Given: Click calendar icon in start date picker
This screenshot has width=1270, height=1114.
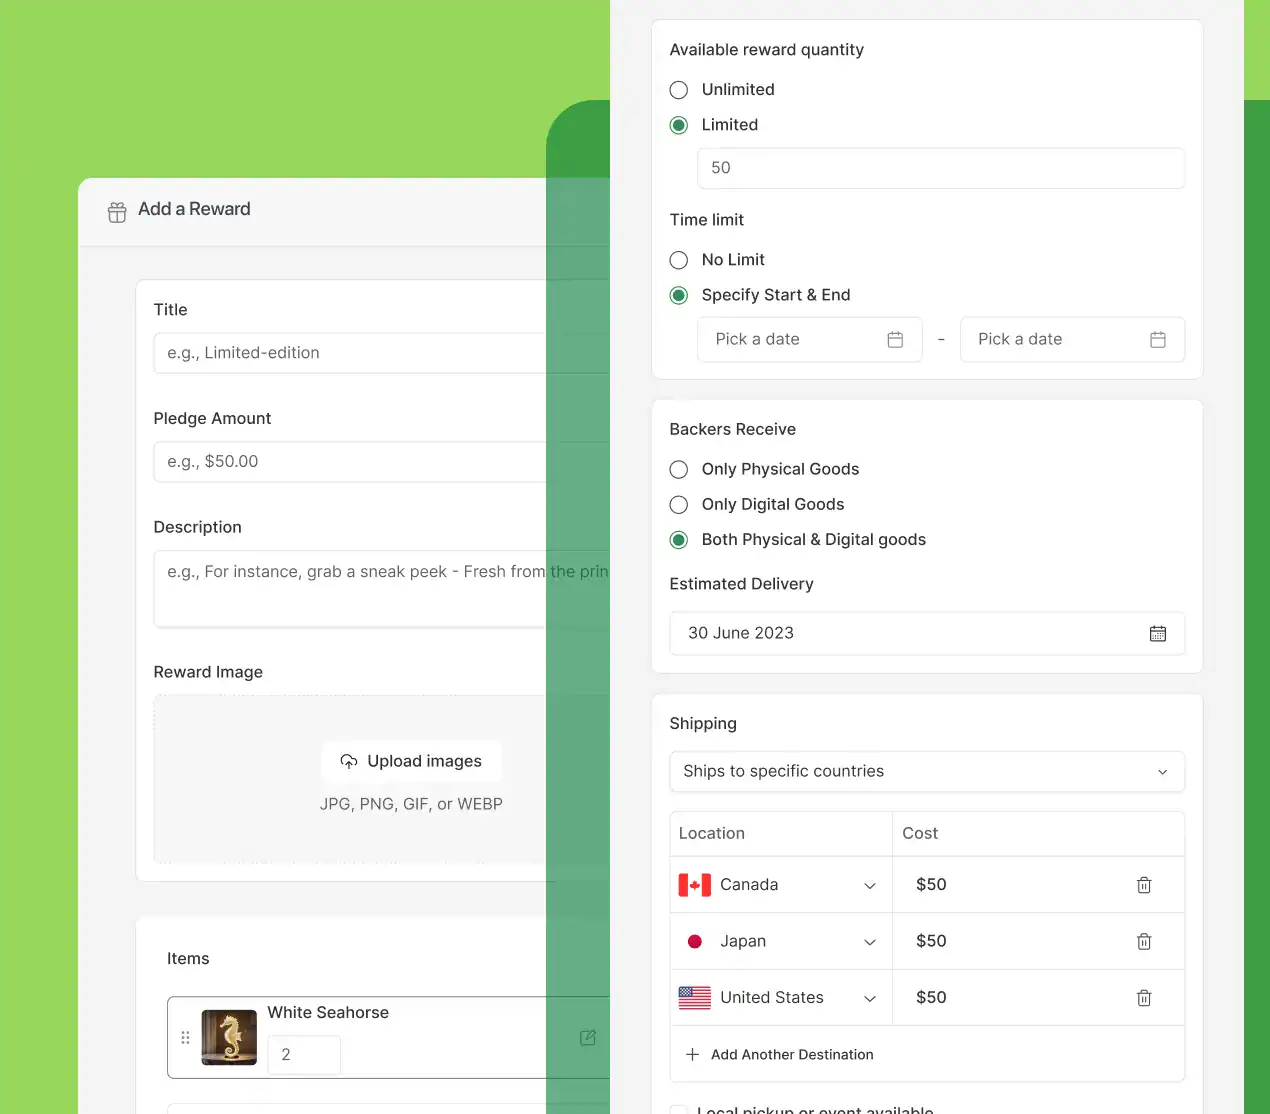Looking at the screenshot, I should coord(895,340).
